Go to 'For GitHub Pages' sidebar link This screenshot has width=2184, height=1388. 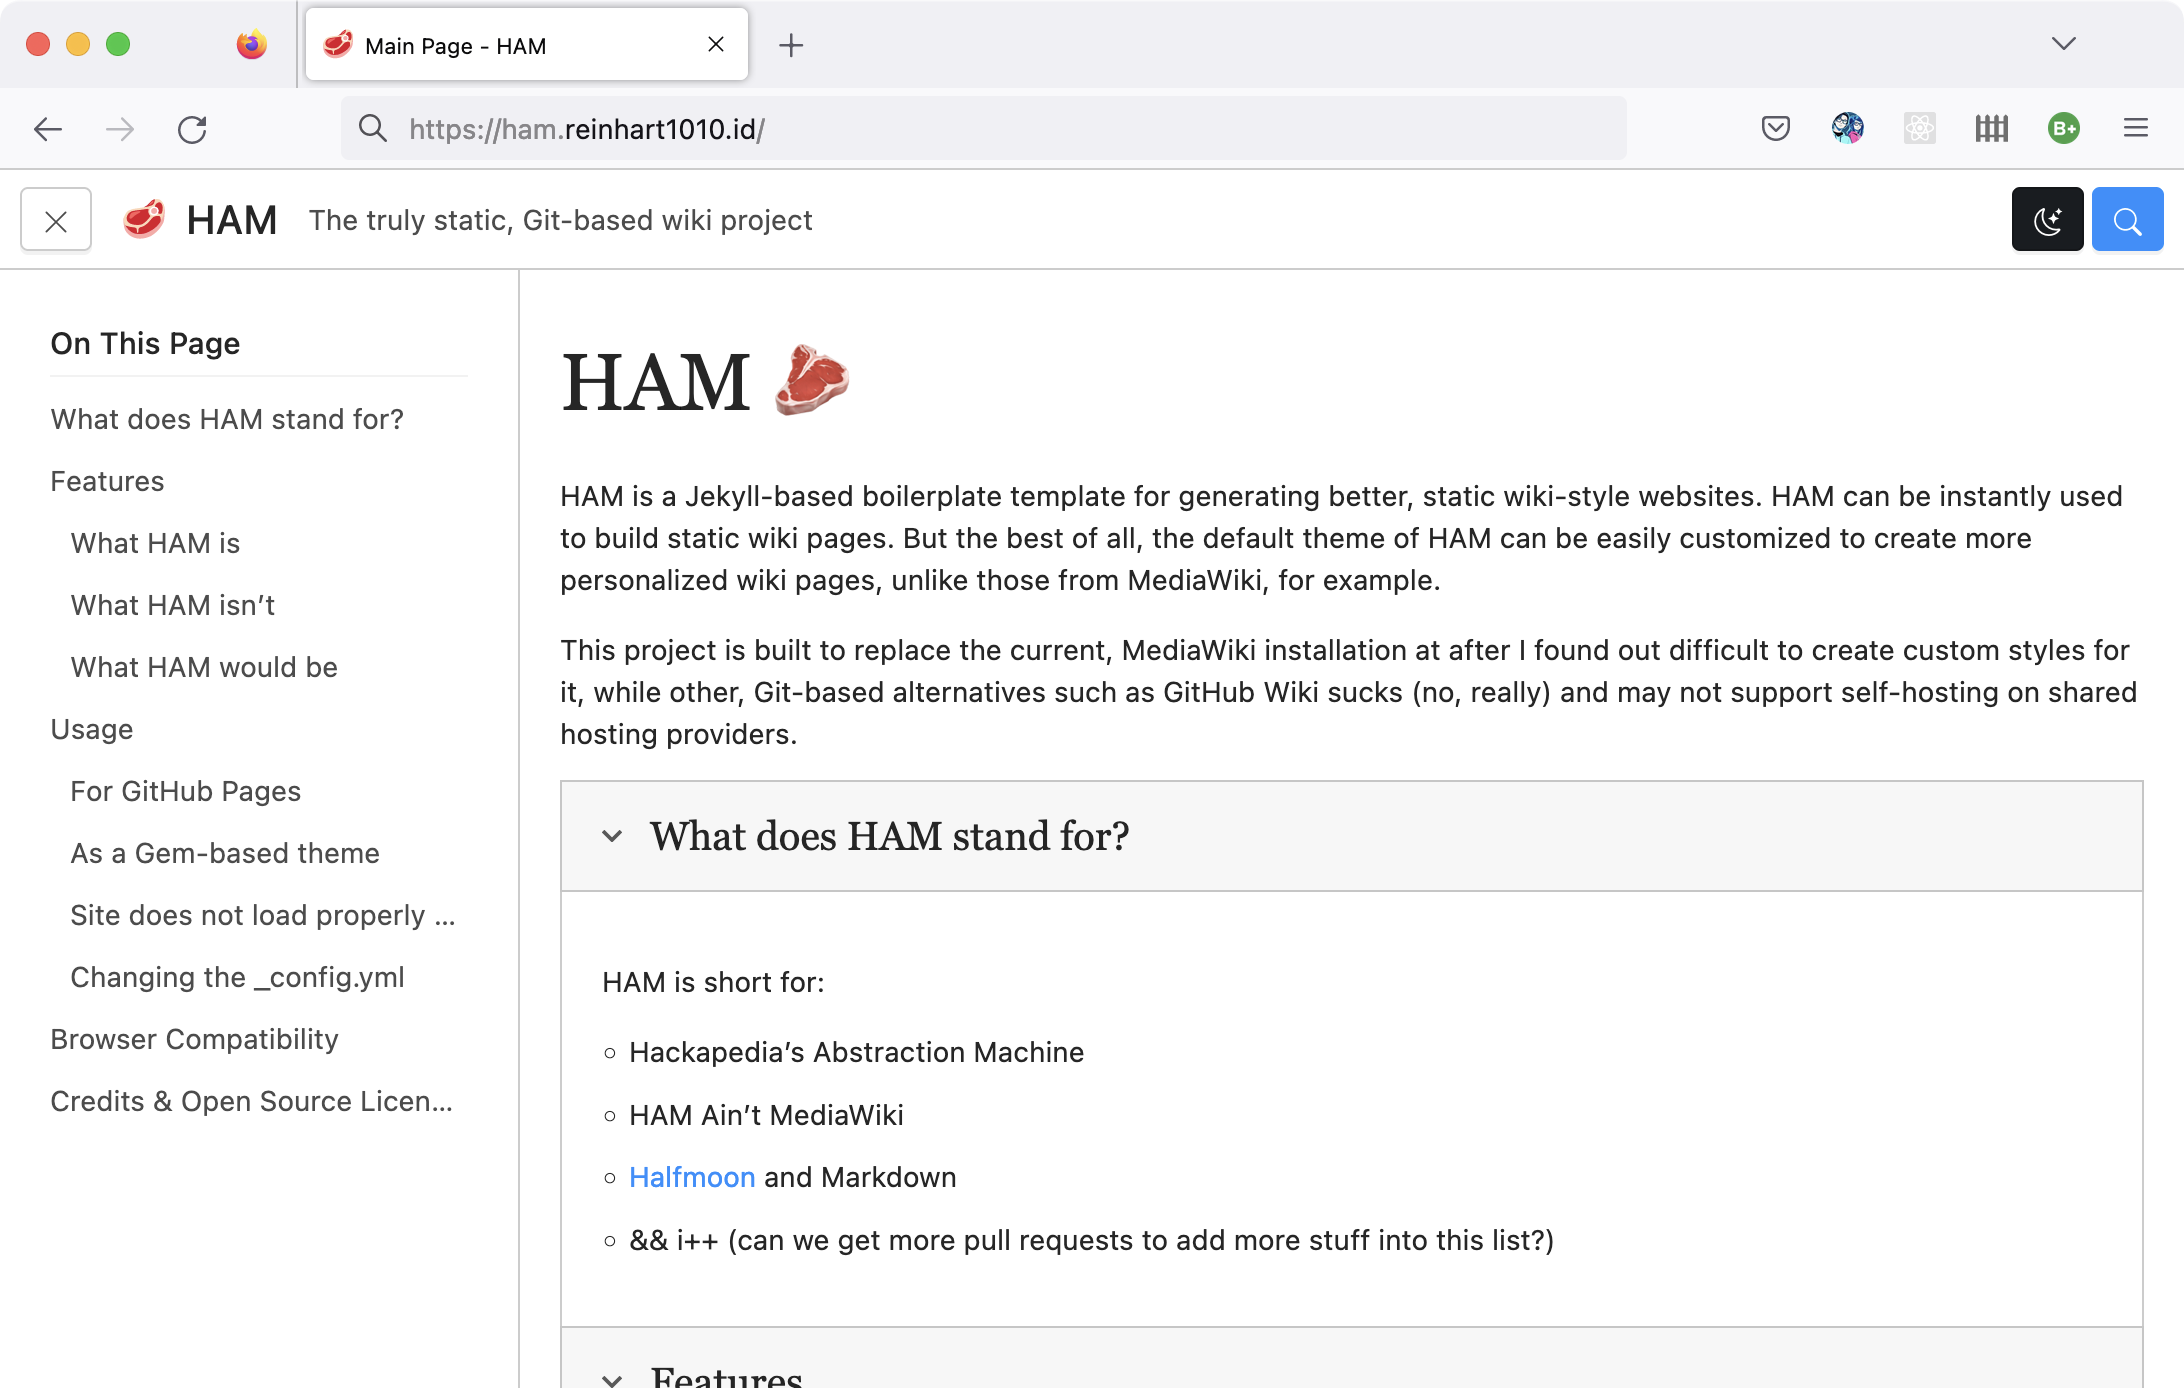[185, 791]
